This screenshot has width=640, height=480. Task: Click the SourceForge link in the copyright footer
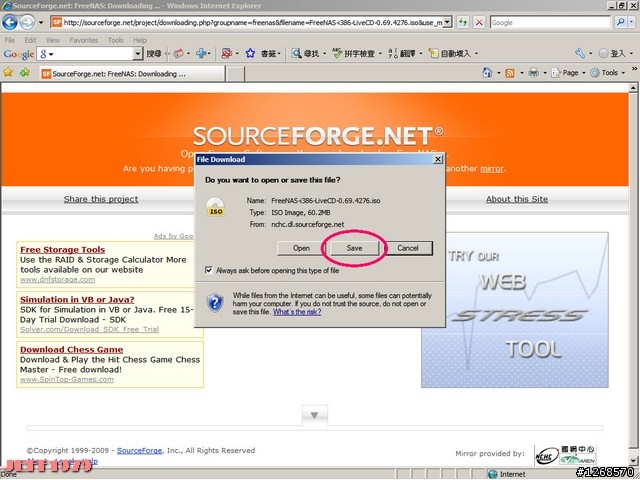[140, 451]
